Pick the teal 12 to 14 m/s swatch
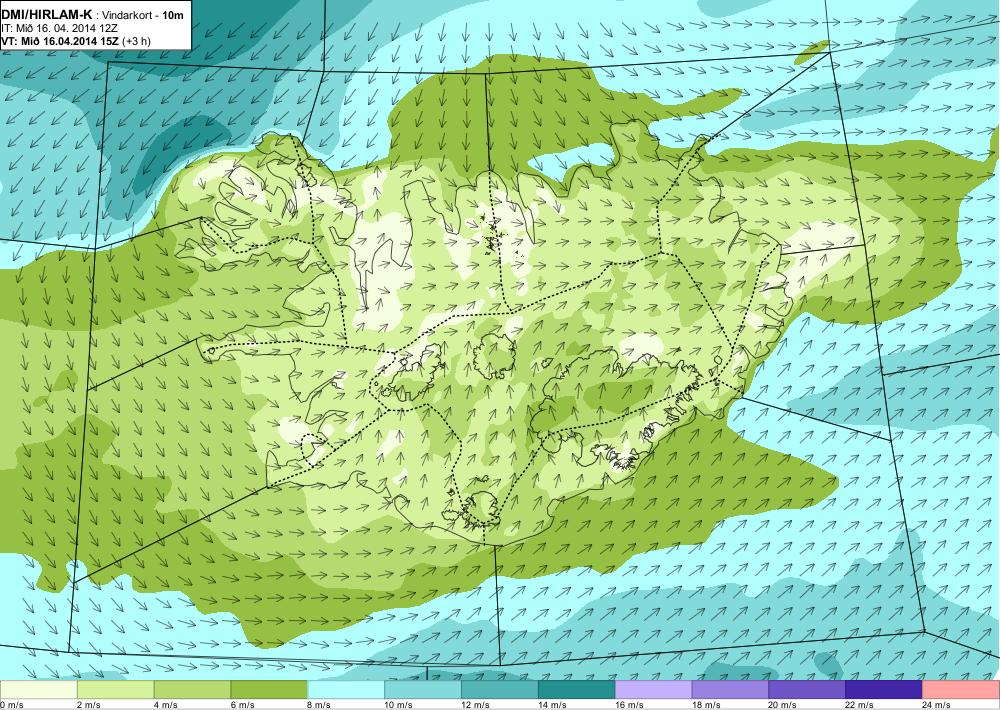The image size is (1000, 710). pyautogui.click(x=499, y=690)
